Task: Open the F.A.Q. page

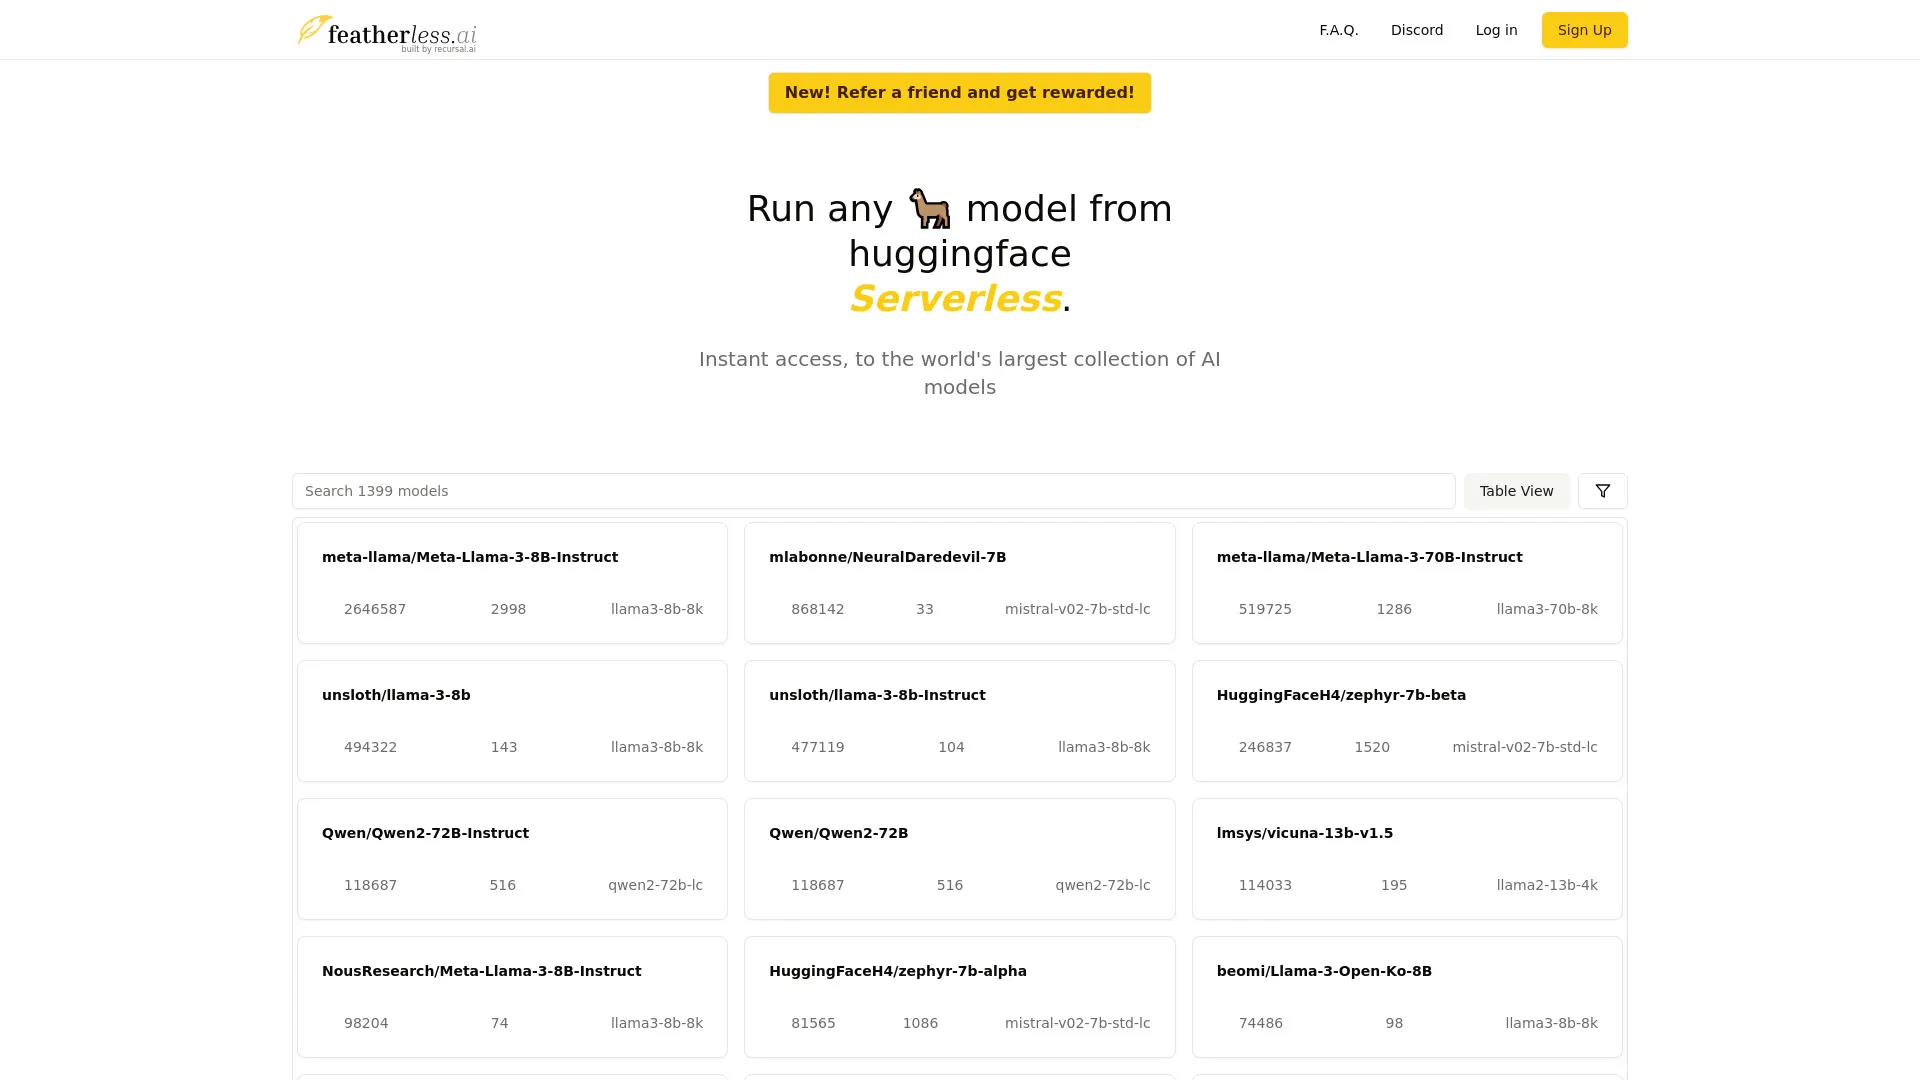Action: [x=1338, y=30]
